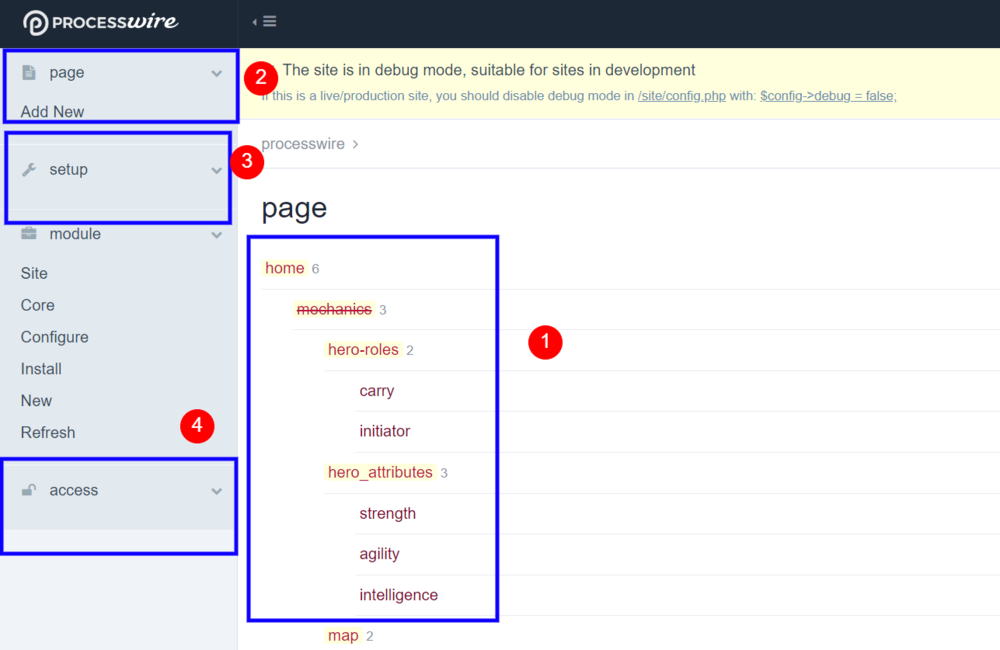Open the /site/config.php link
This screenshot has height=650, width=1000.
681,96
